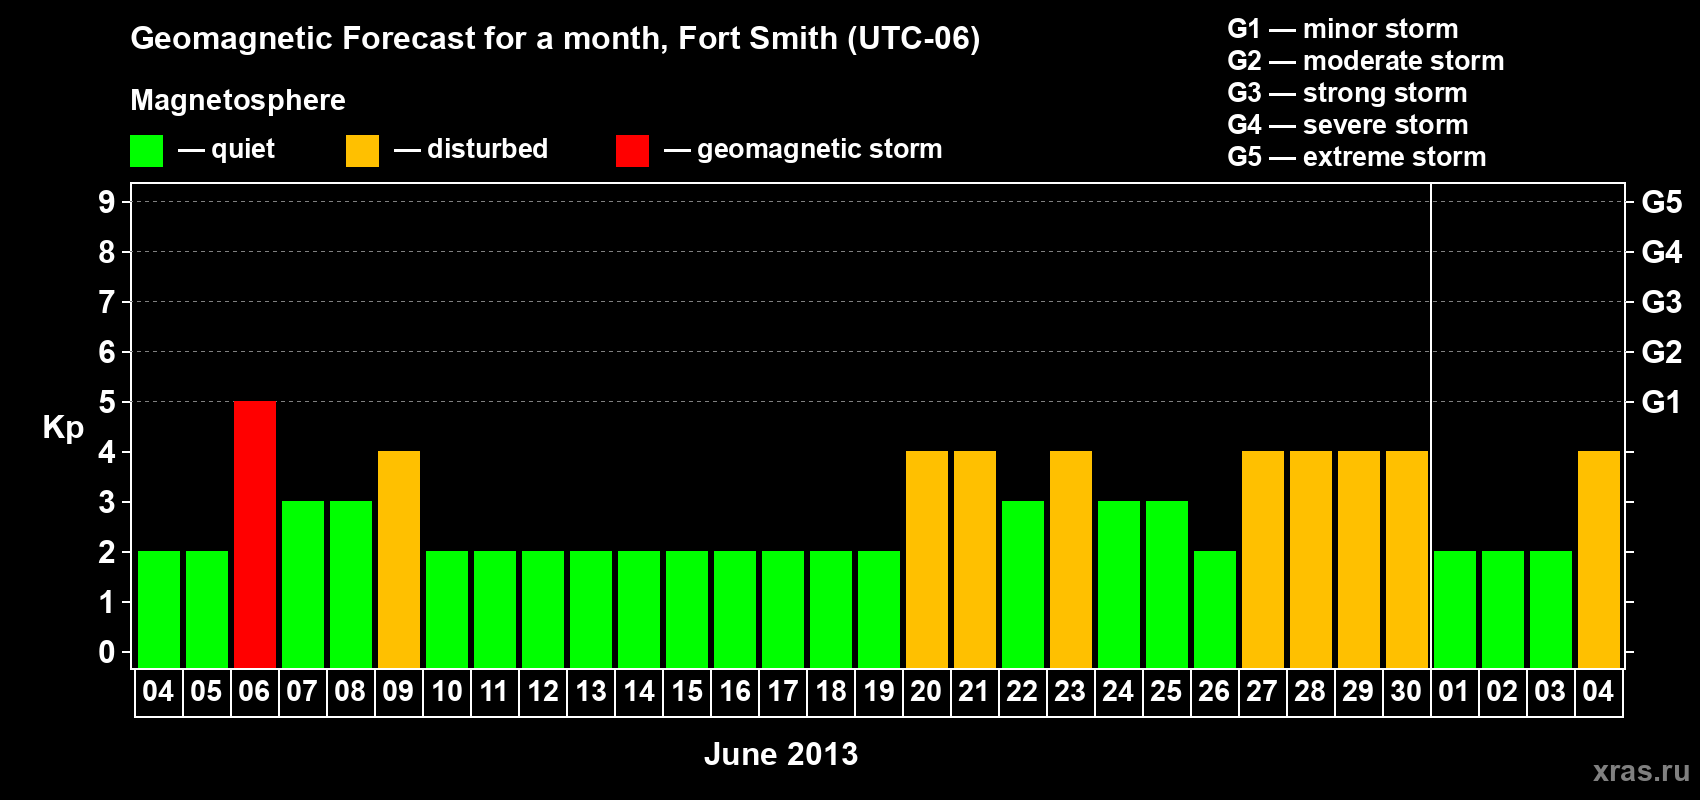This screenshot has width=1700, height=800.
Task: Click date label 21 on the axis
Action: pos(974,691)
